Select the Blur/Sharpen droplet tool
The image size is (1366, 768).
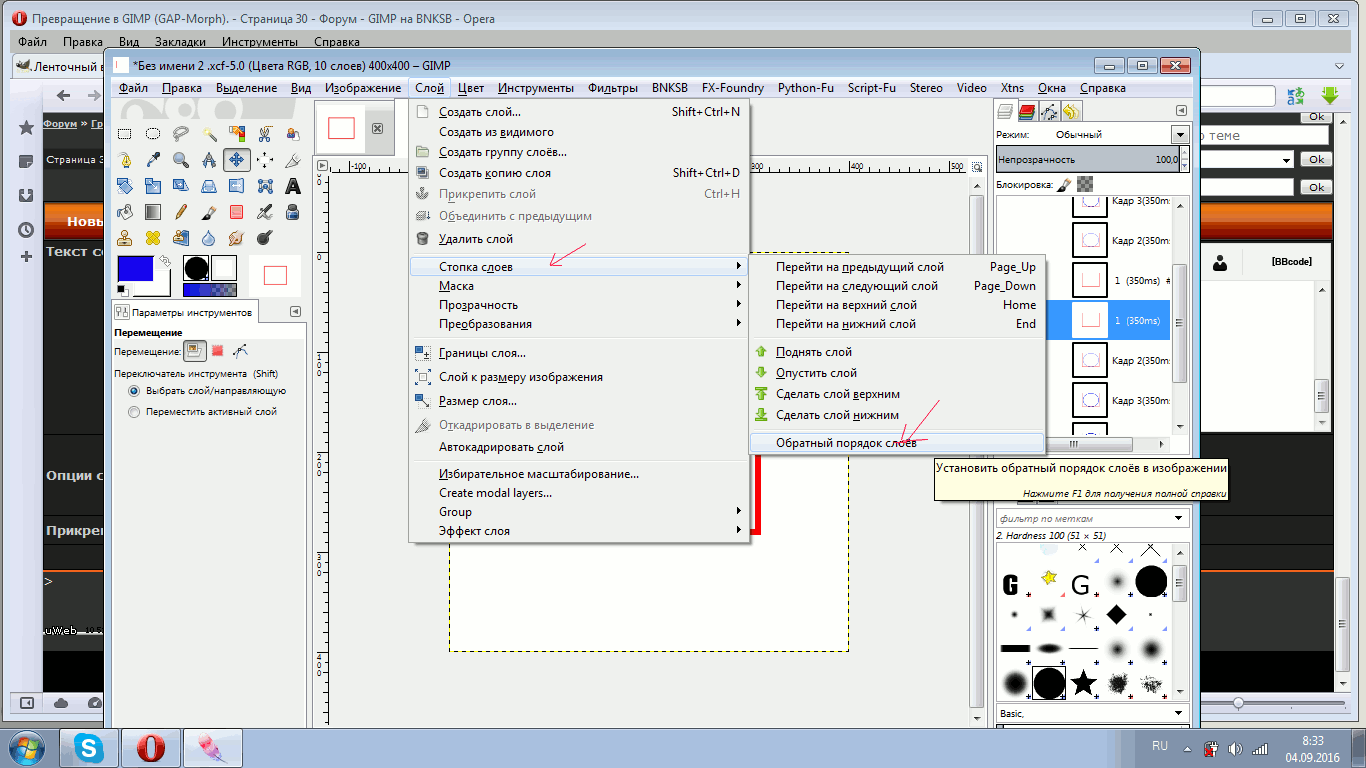pos(209,238)
